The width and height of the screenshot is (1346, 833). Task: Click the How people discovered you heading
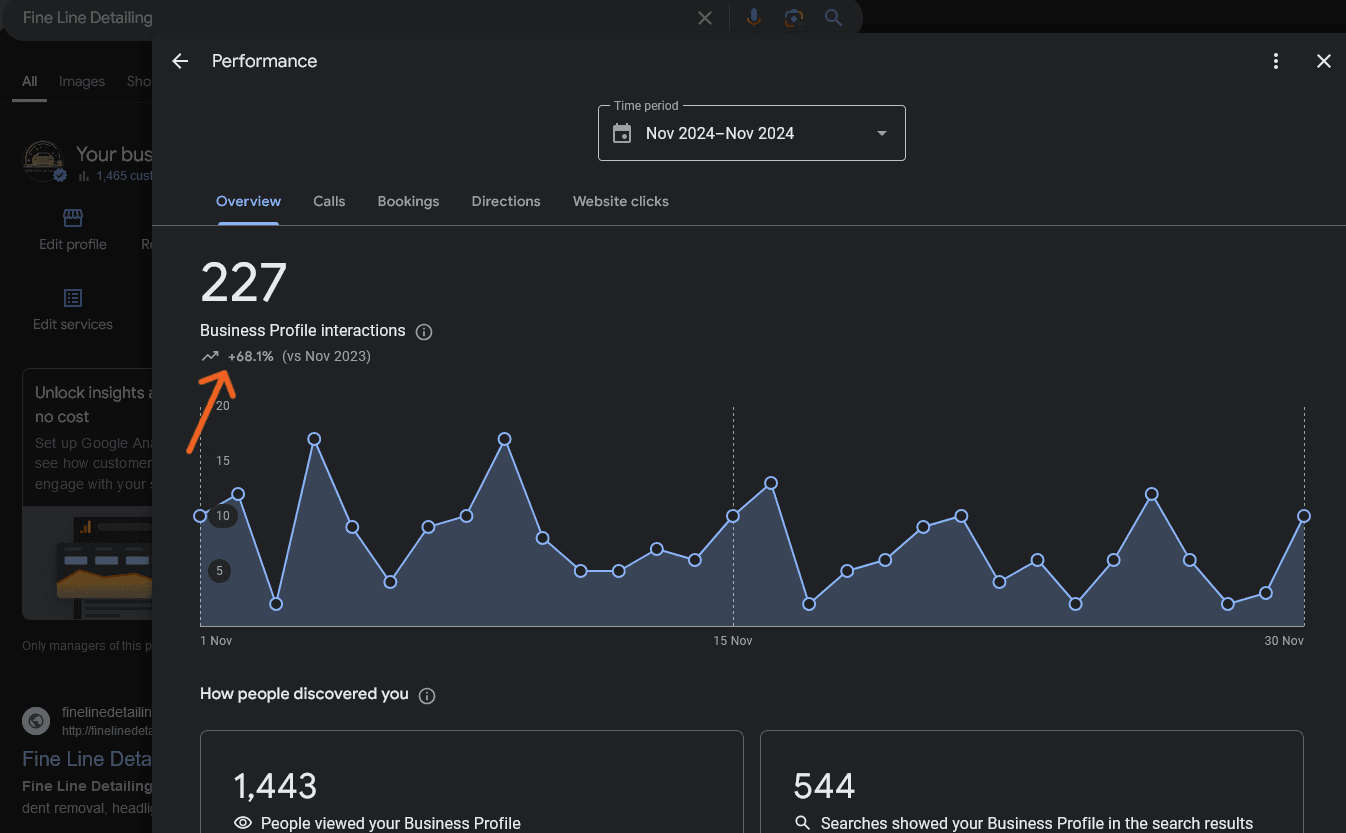tap(304, 694)
